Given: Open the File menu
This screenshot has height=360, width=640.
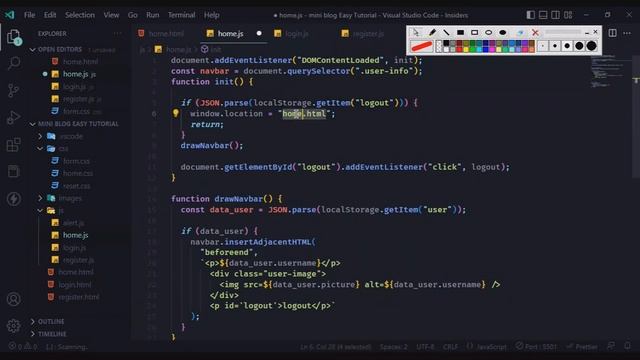Looking at the screenshot, I should (29, 15).
